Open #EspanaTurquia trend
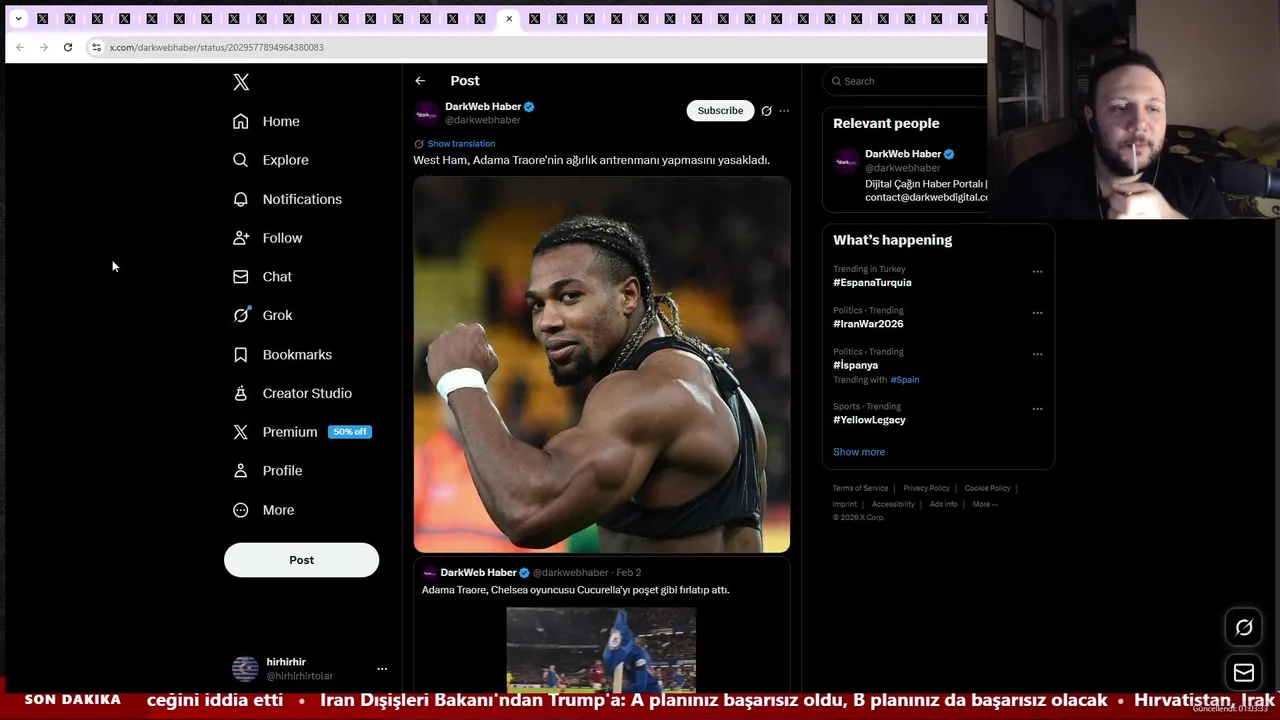Image resolution: width=1280 pixels, height=720 pixels. pos(872,283)
